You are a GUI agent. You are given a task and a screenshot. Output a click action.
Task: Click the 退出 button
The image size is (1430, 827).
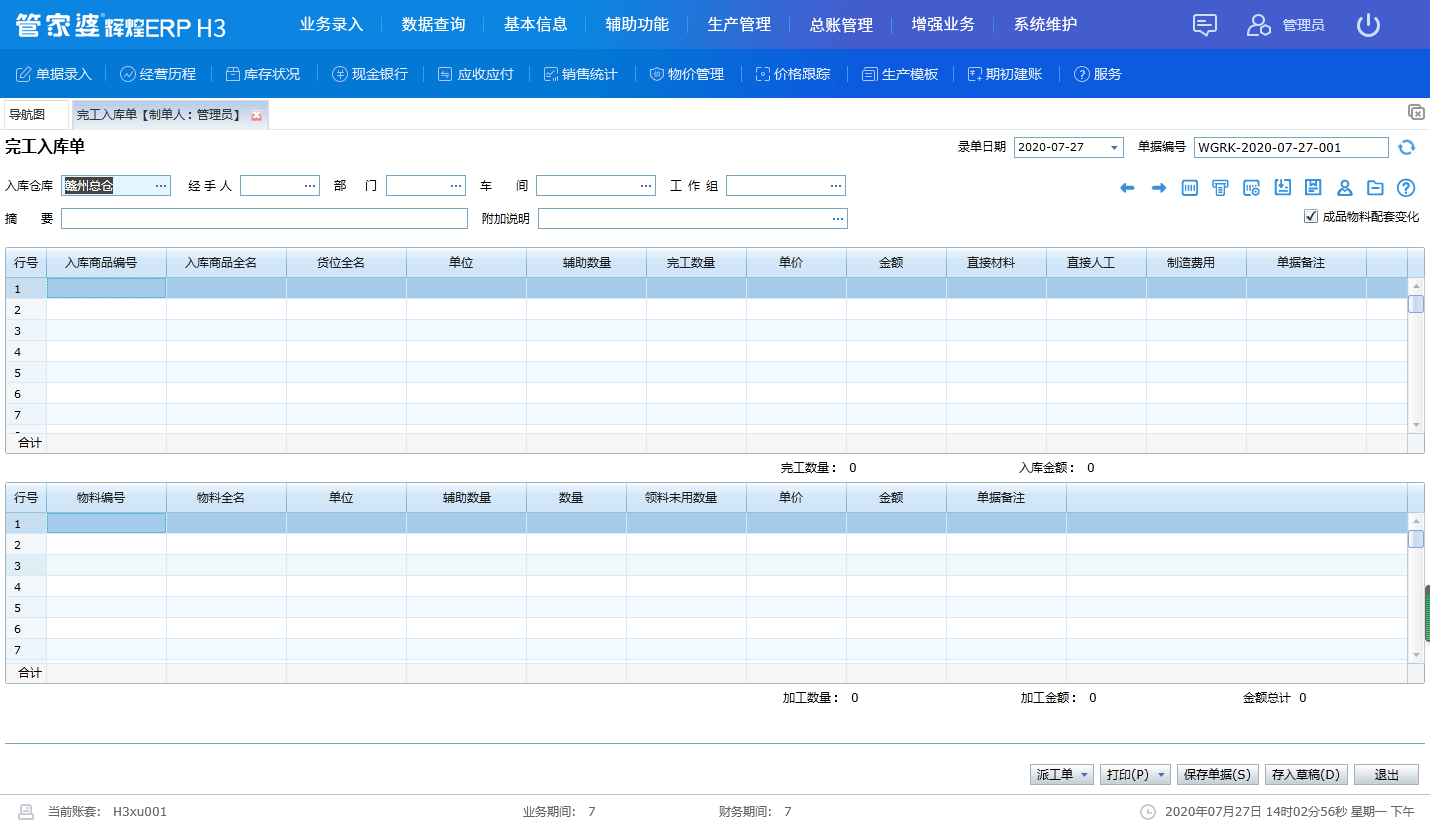[x=1386, y=775]
